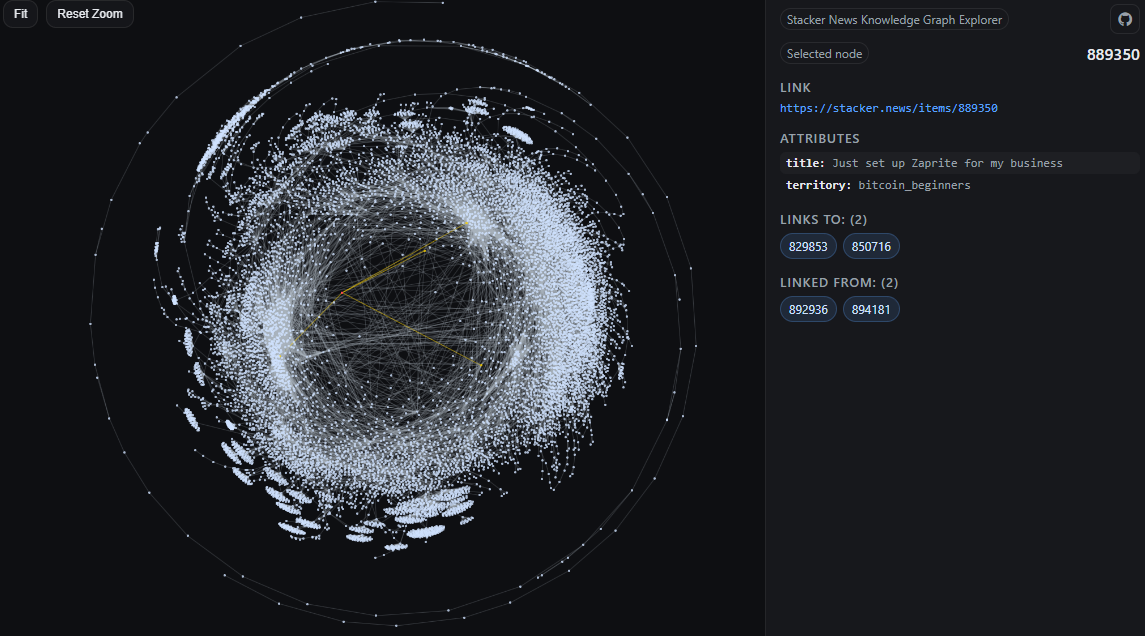
Task: Click the Selected node label
Action: tap(824, 54)
